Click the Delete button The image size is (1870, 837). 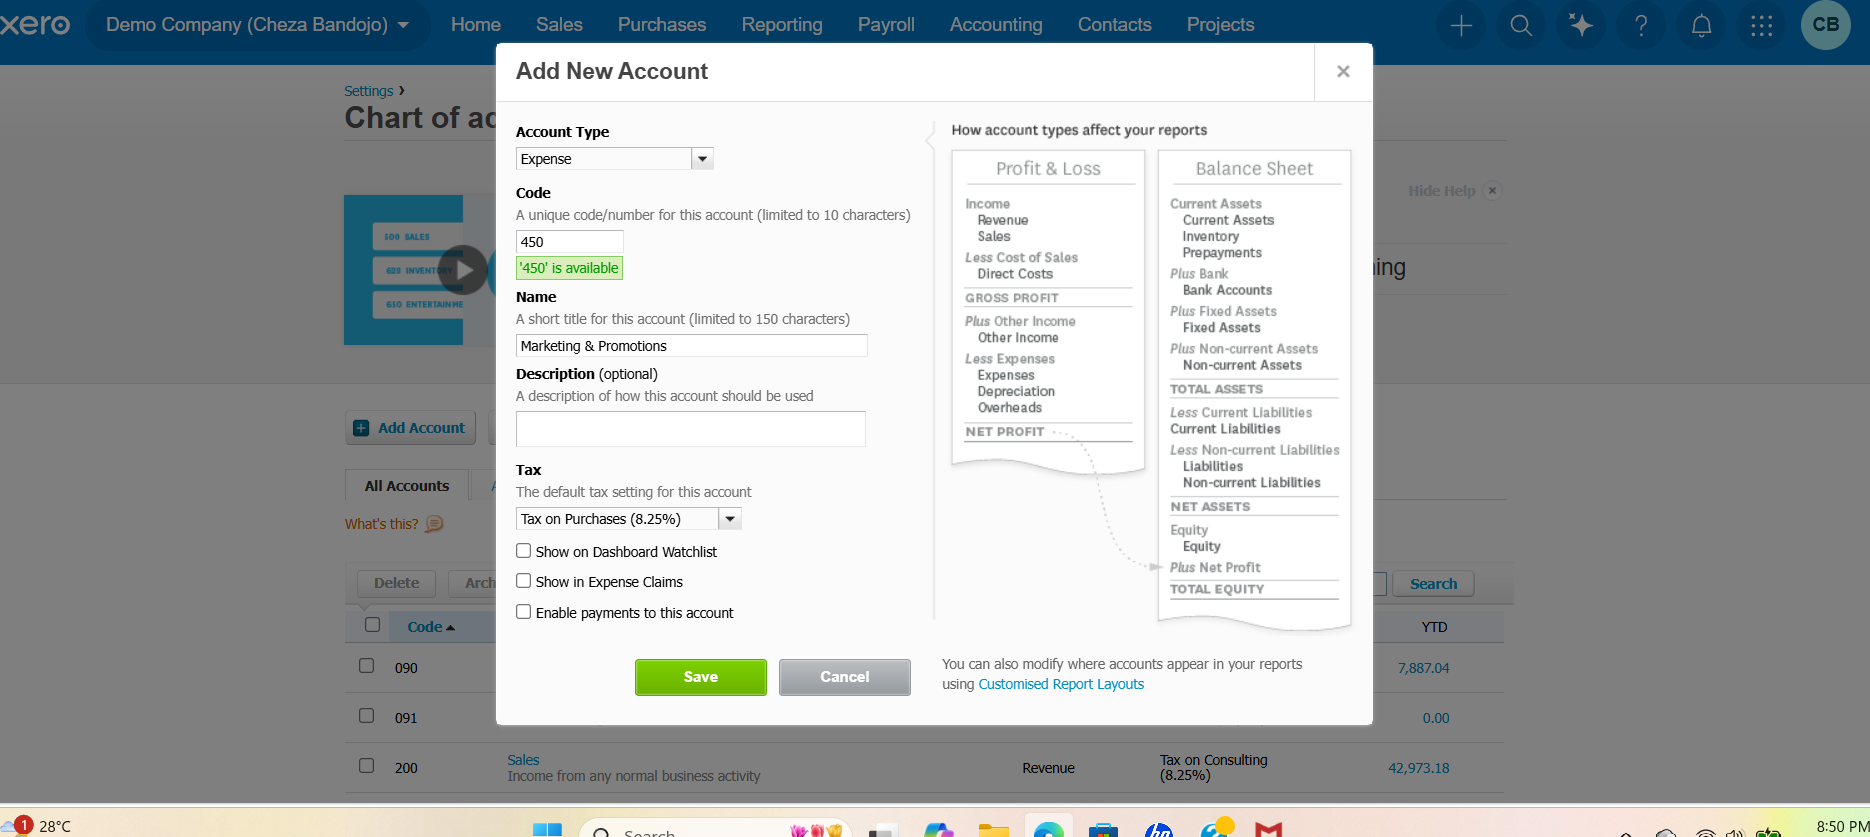[396, 583]
